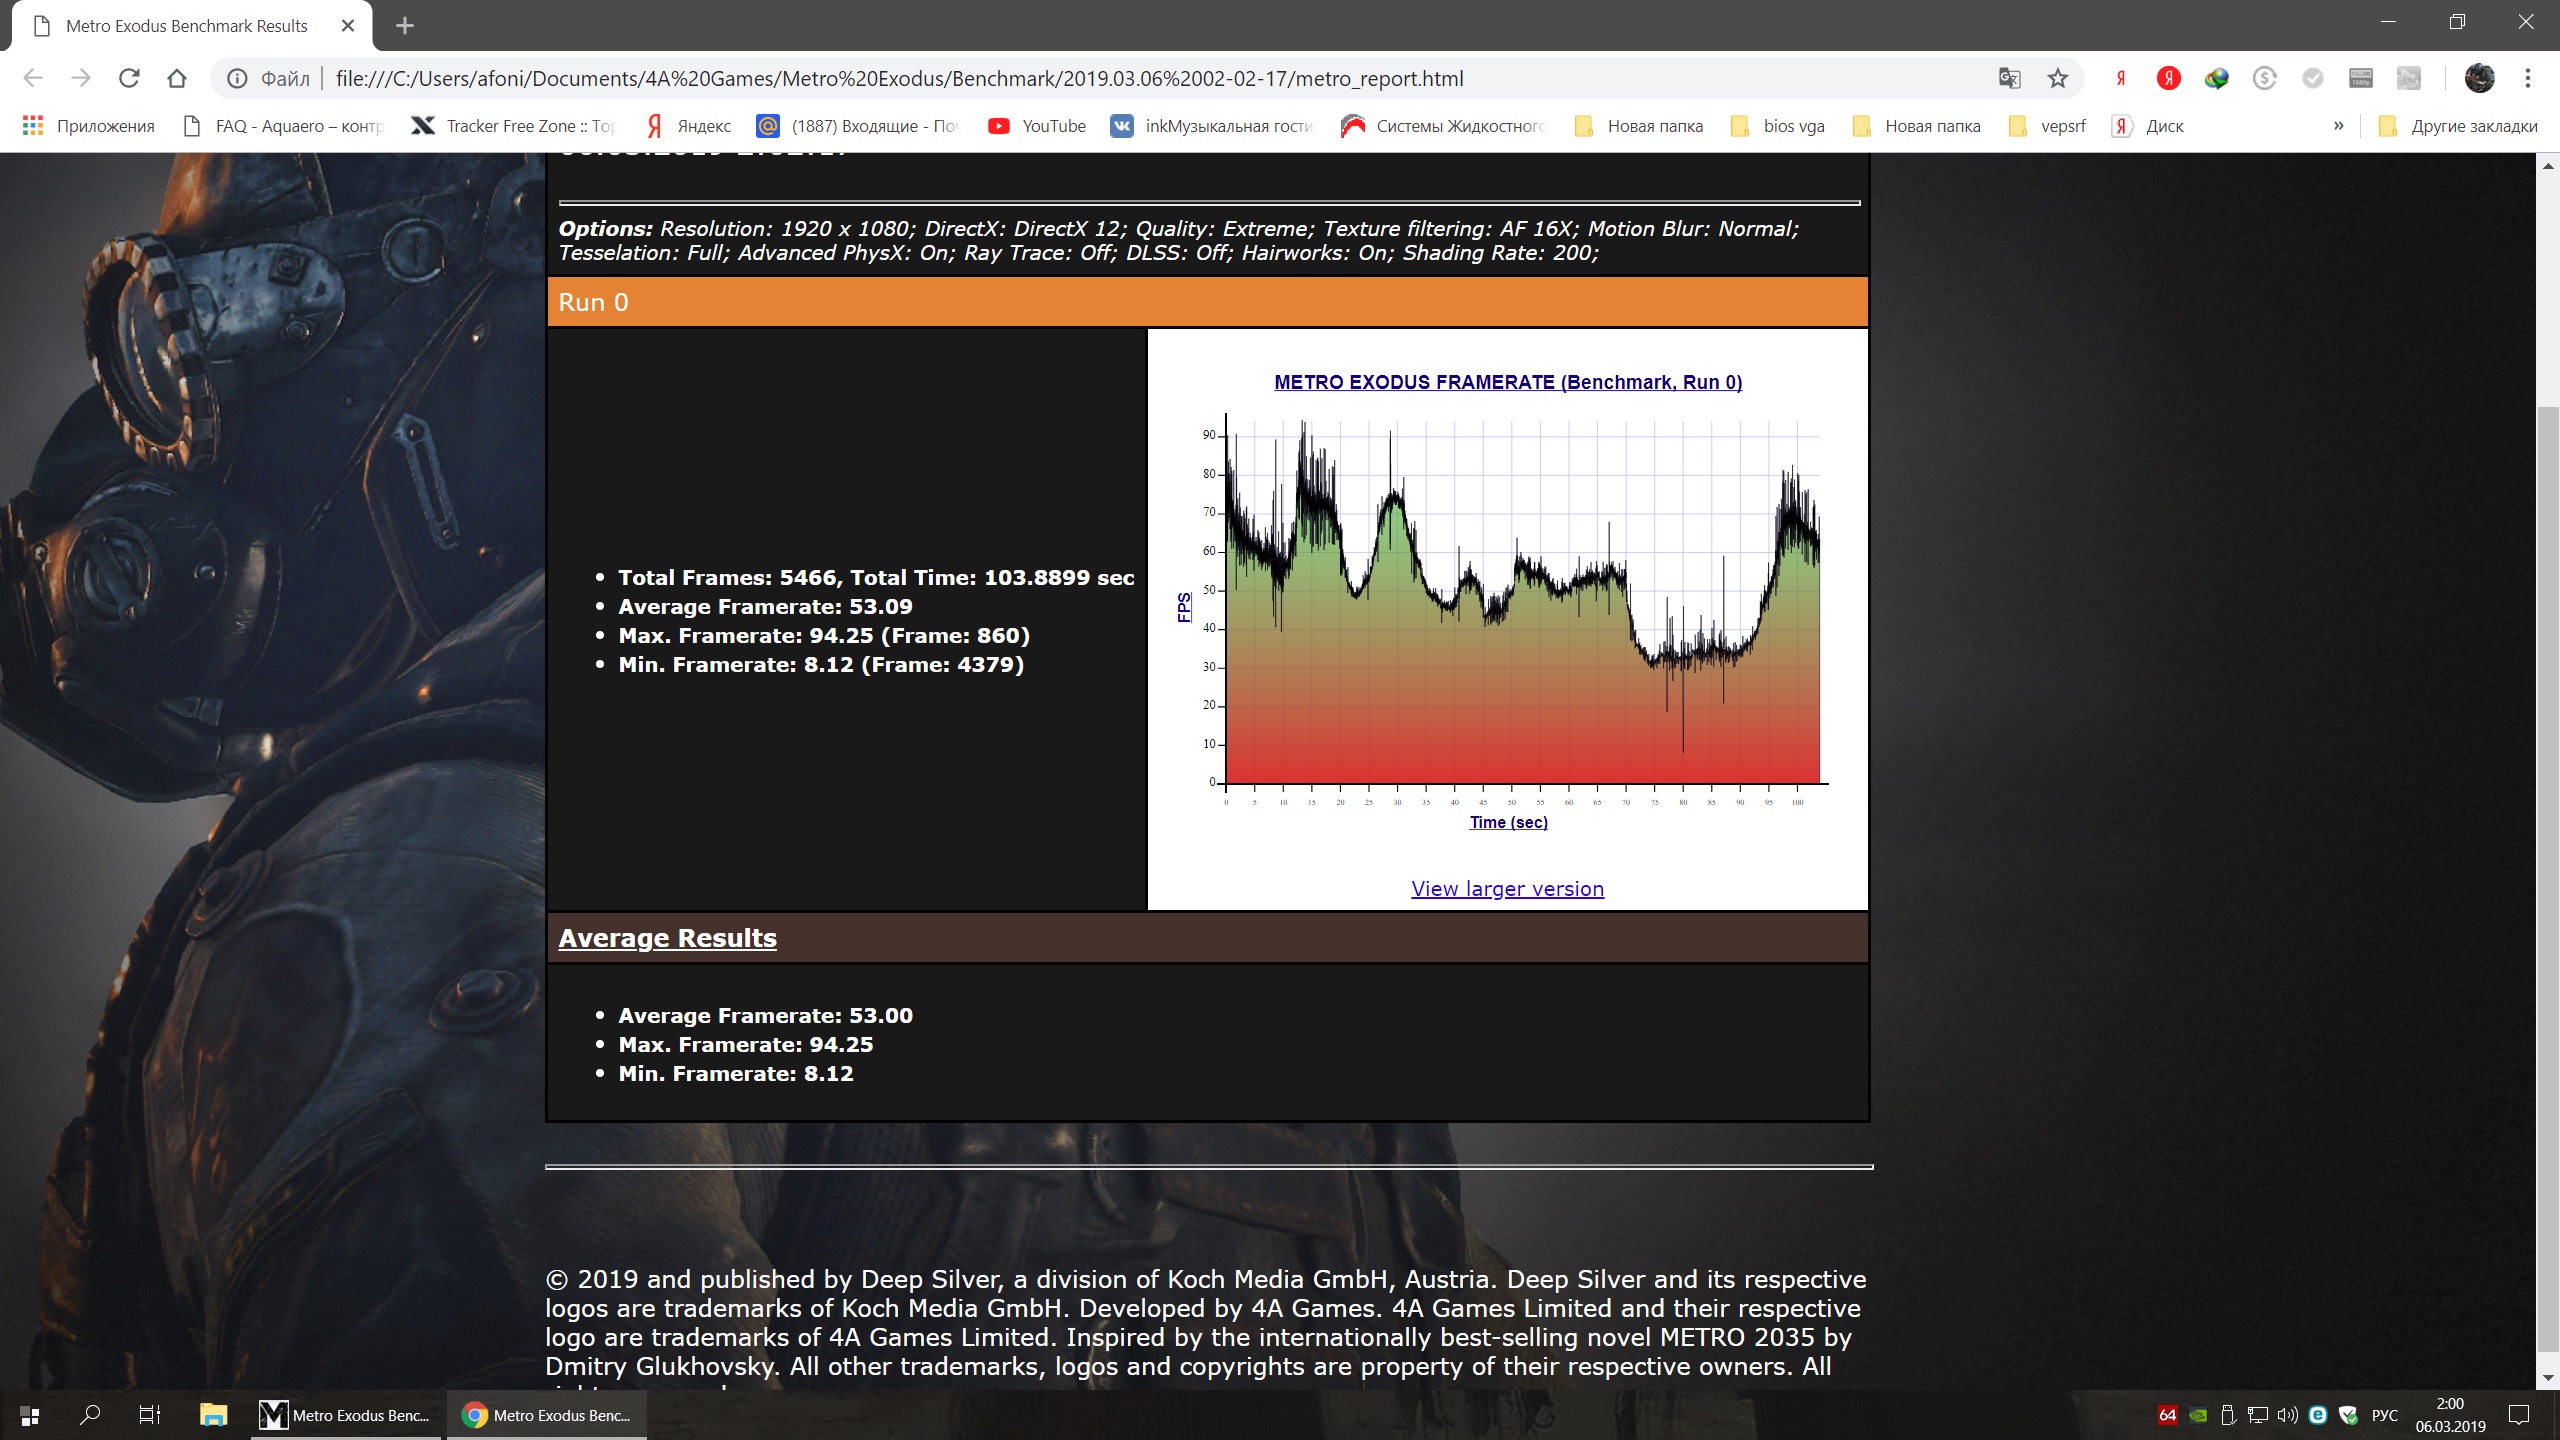Click the browser reload button
This screenshot has height=1440, width=2560.
(129, 78)
